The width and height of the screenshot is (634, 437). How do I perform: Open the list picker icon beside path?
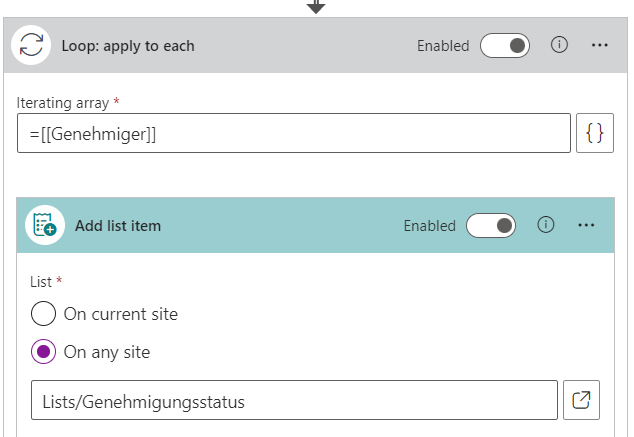581,401
